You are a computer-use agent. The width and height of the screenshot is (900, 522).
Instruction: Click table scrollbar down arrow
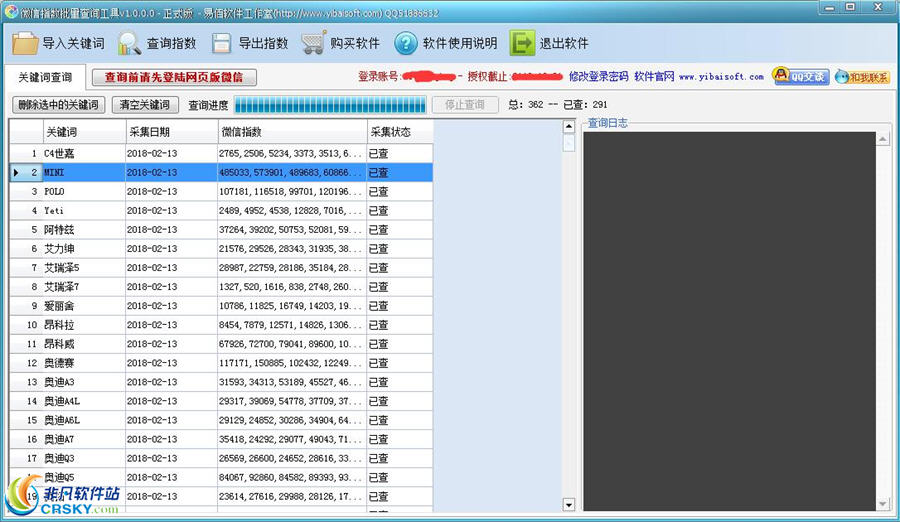click(x=568, y=505)
